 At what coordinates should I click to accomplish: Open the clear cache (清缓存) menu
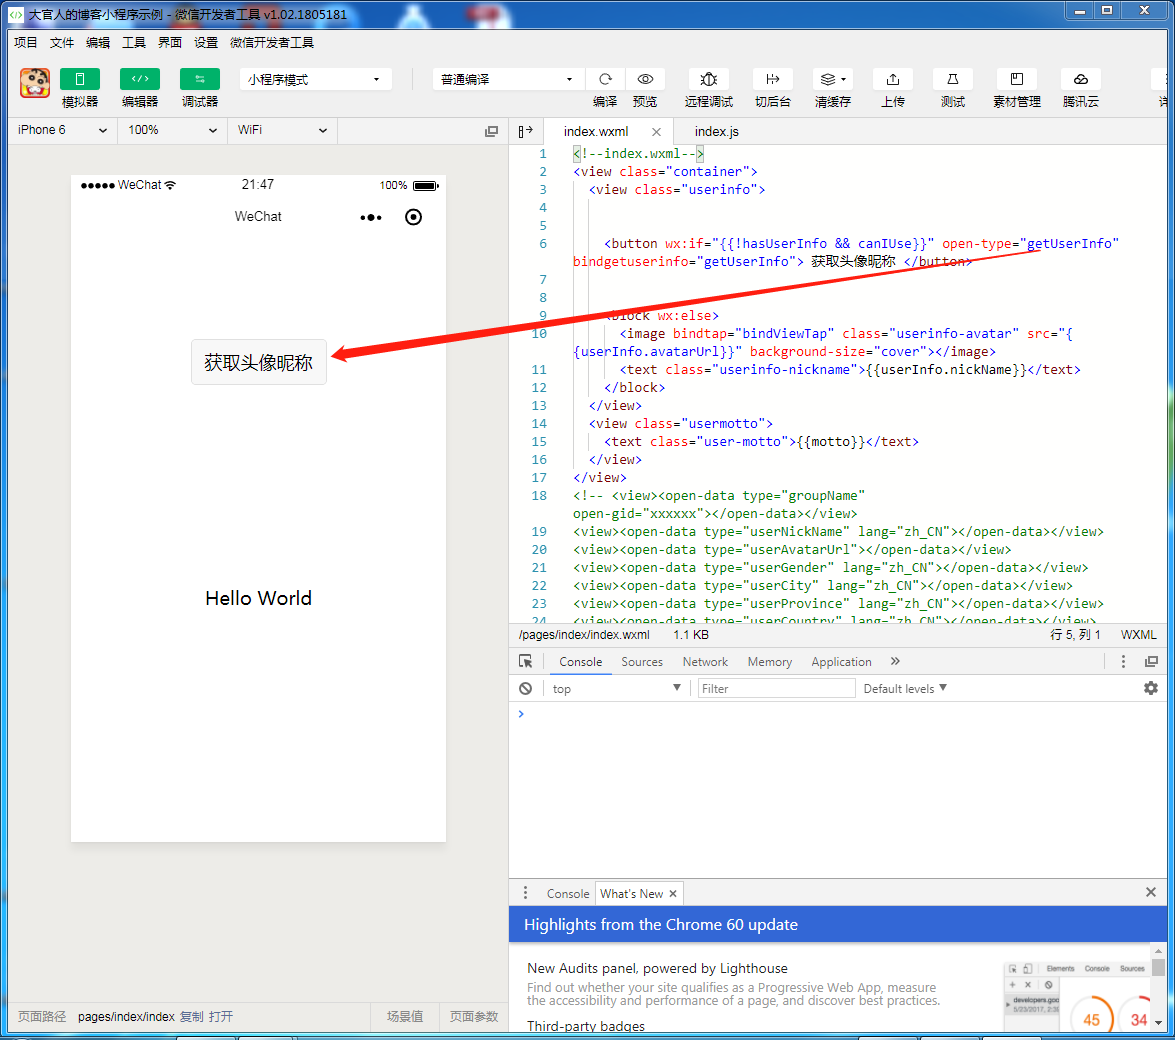coord(833,79)
